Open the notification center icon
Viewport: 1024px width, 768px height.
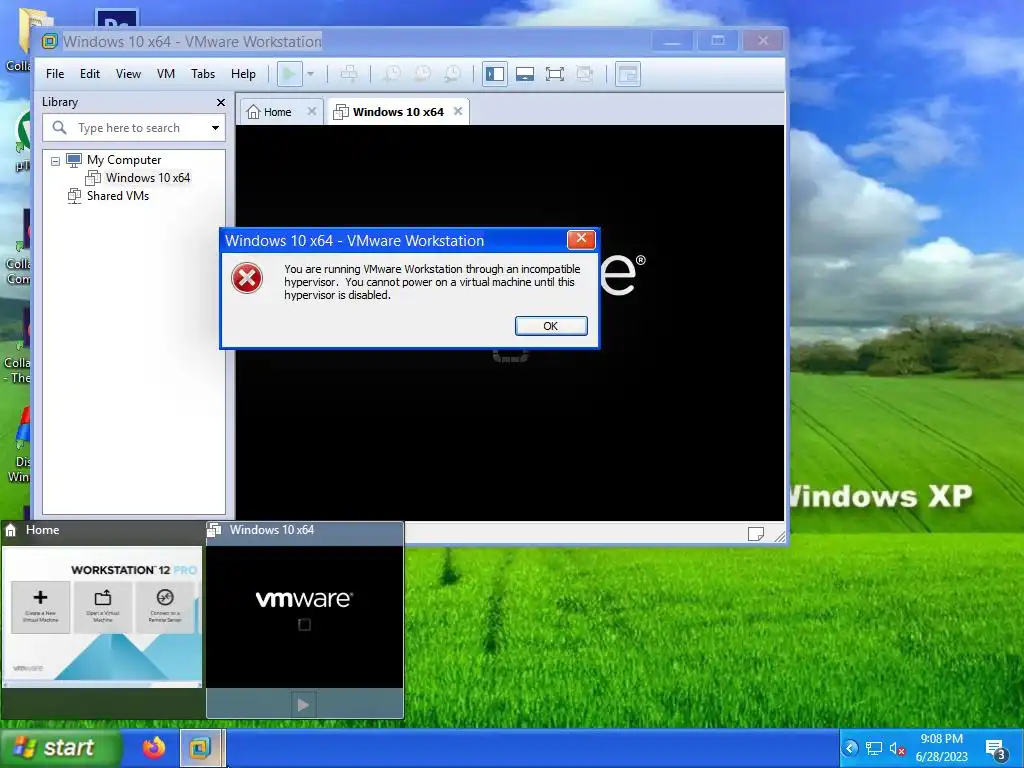[996, 749]
